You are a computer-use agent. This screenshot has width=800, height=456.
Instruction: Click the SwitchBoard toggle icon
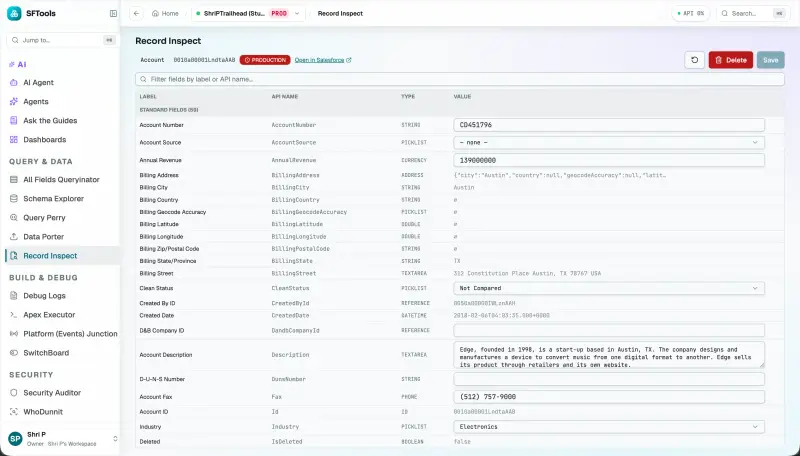(x=14, y=352)
